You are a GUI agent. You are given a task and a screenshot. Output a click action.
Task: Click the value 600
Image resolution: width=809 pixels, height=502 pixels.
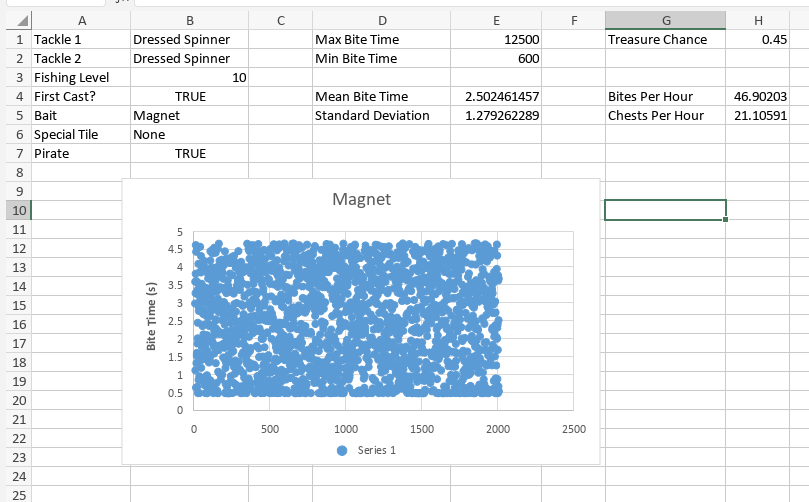tap(496, 59)
